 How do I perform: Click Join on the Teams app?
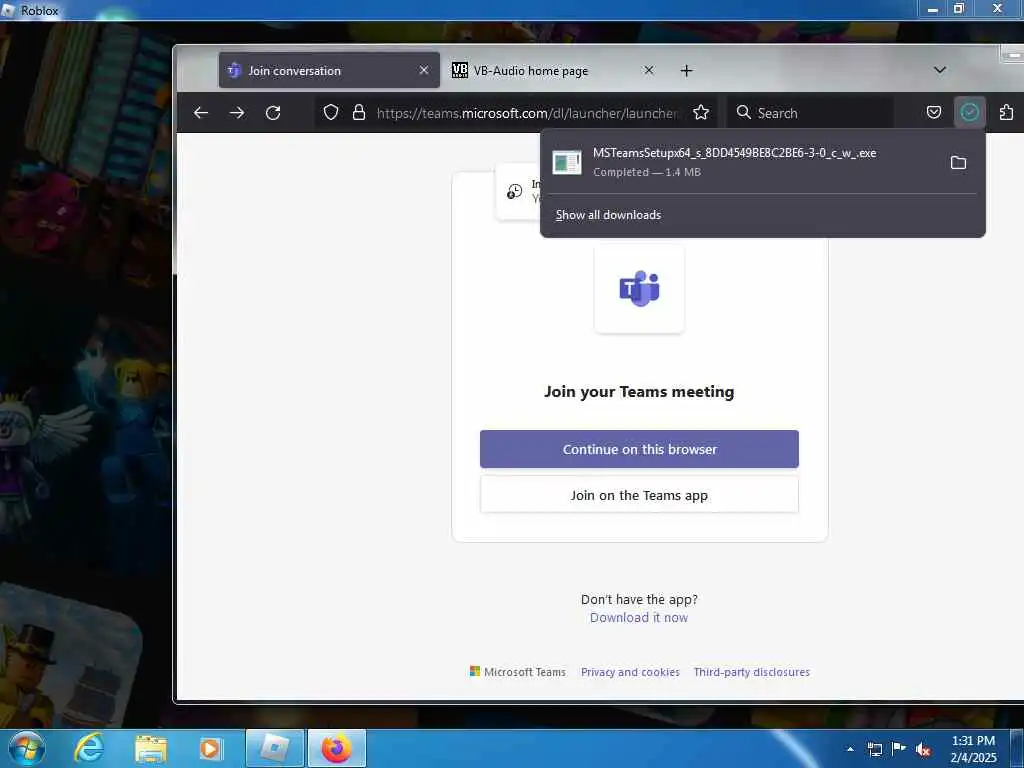pyautogui.click(x=639, y=495)
